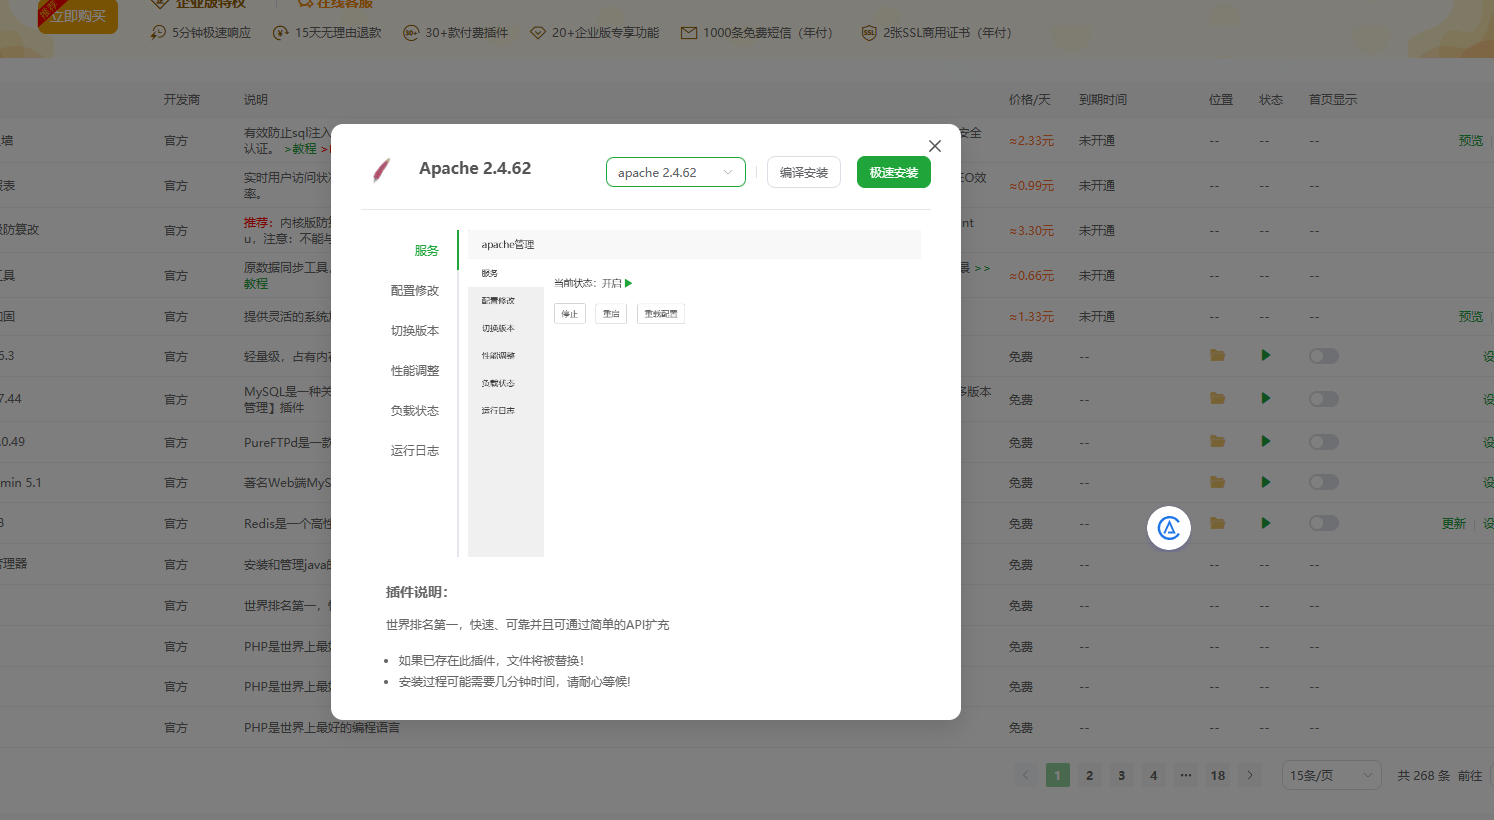Click the 更新 link in the Redis row
Screen dimensions: 1494x820
coord(1454,524)
